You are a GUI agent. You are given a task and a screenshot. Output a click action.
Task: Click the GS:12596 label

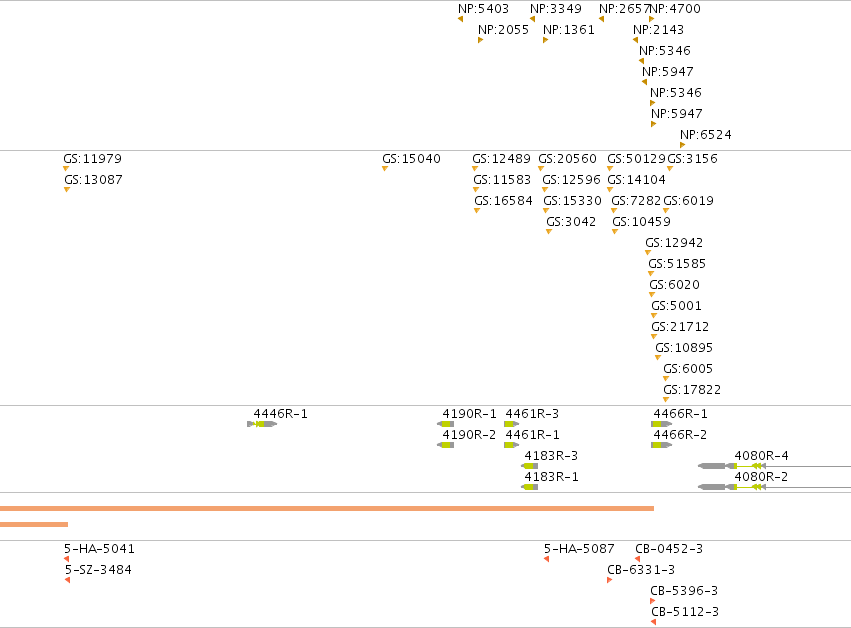coord(571,180)
